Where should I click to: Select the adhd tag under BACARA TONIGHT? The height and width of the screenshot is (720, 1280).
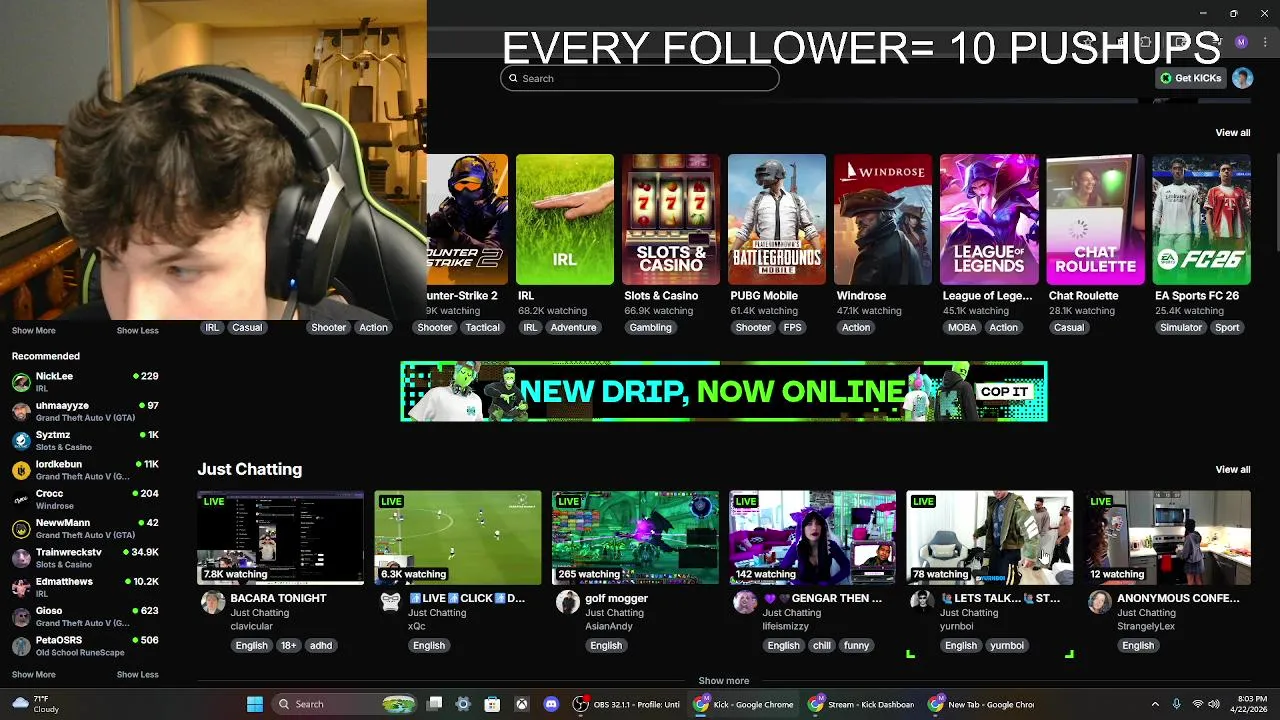click(320, 645)
